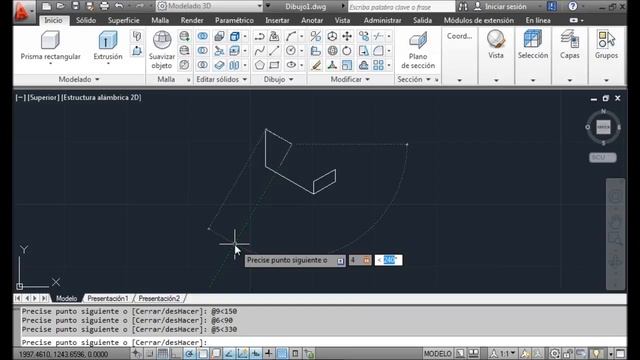
Task: Toggle ortho mode in status bar
Action: [x=175, y=353]
